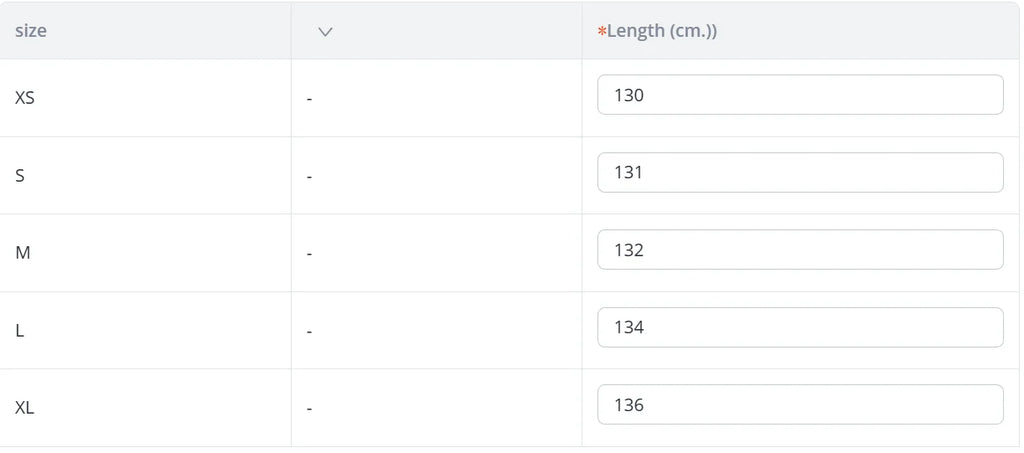Click the dash cell in the M row
The image size is (1024, 453).
(x=310, y=254)
